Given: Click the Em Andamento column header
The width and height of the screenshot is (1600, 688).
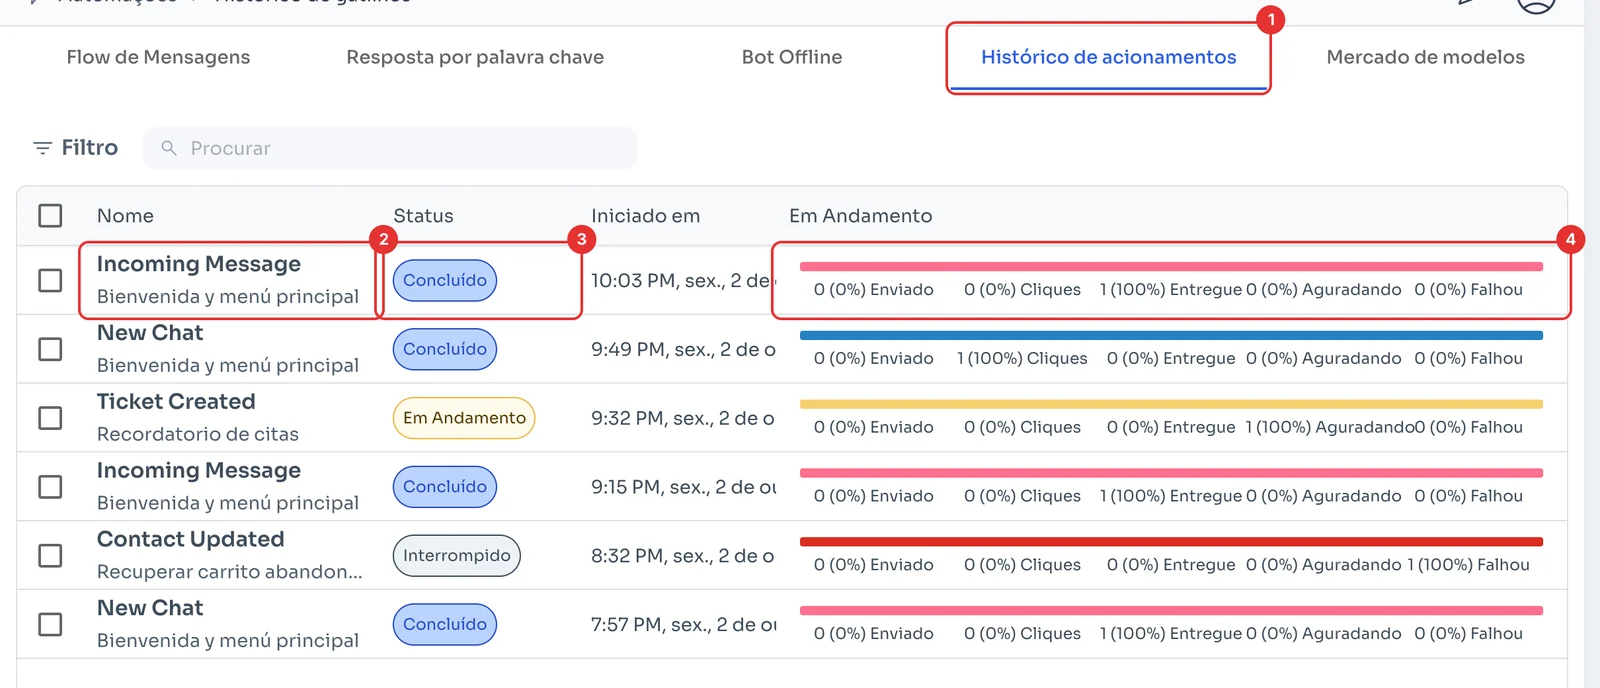Looking at the screenshot, I should pyautogui.click(x=860, y=216).
